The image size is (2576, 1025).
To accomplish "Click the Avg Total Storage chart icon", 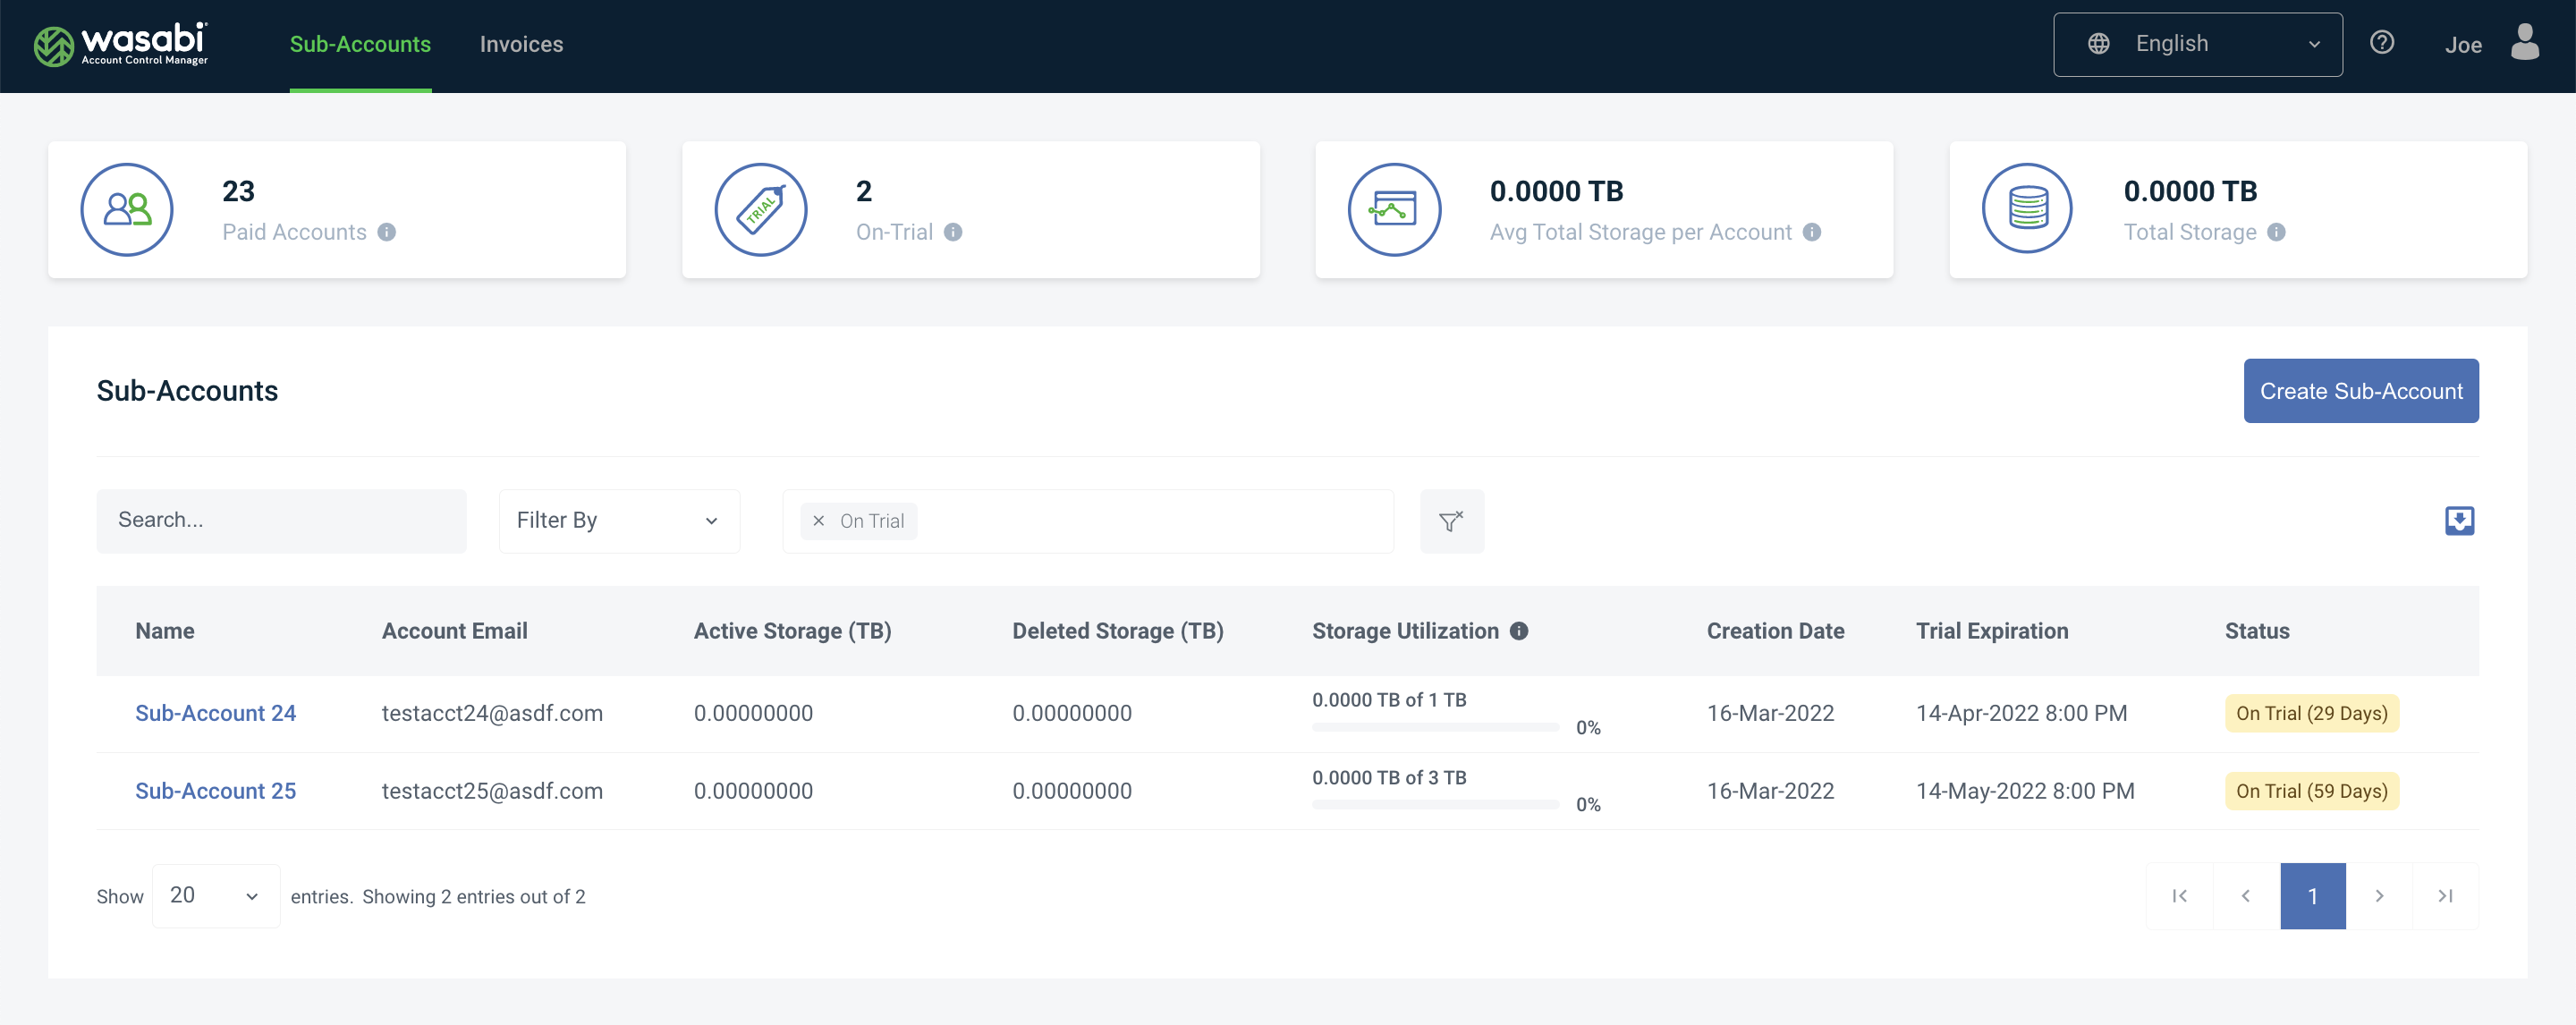I will [x=1394, y=210].
